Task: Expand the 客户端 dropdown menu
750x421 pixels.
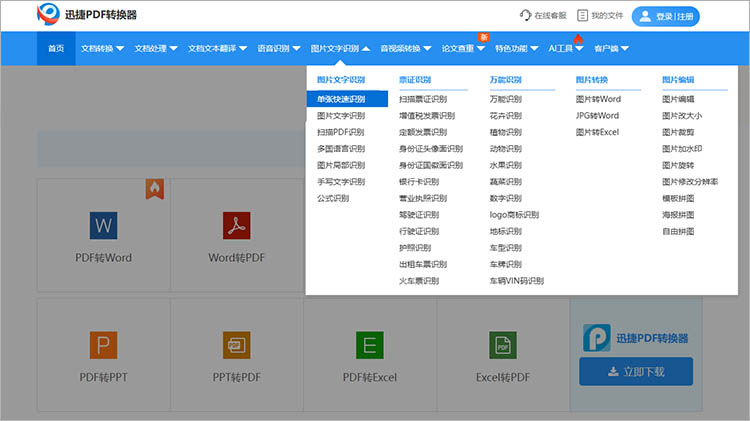Action: [x=611, y=48]
